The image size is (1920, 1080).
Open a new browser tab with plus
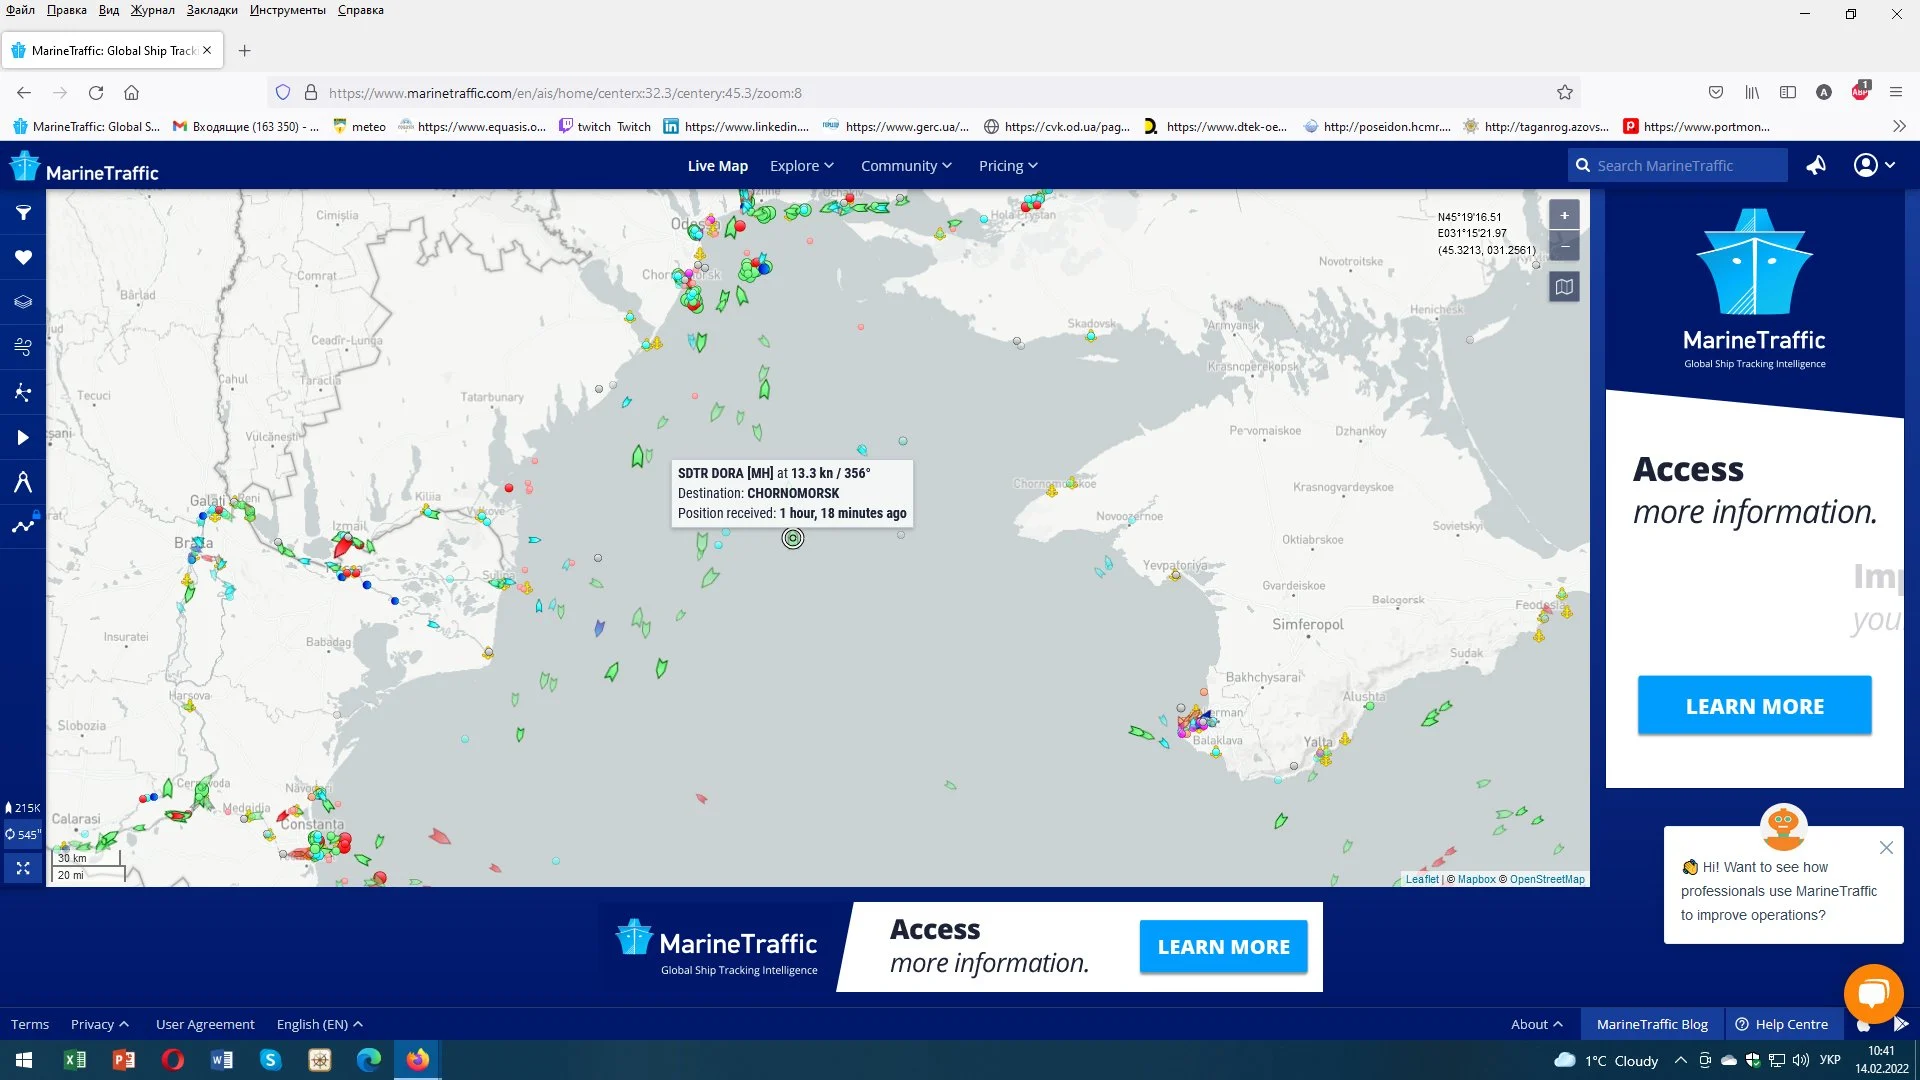[244, 50]
